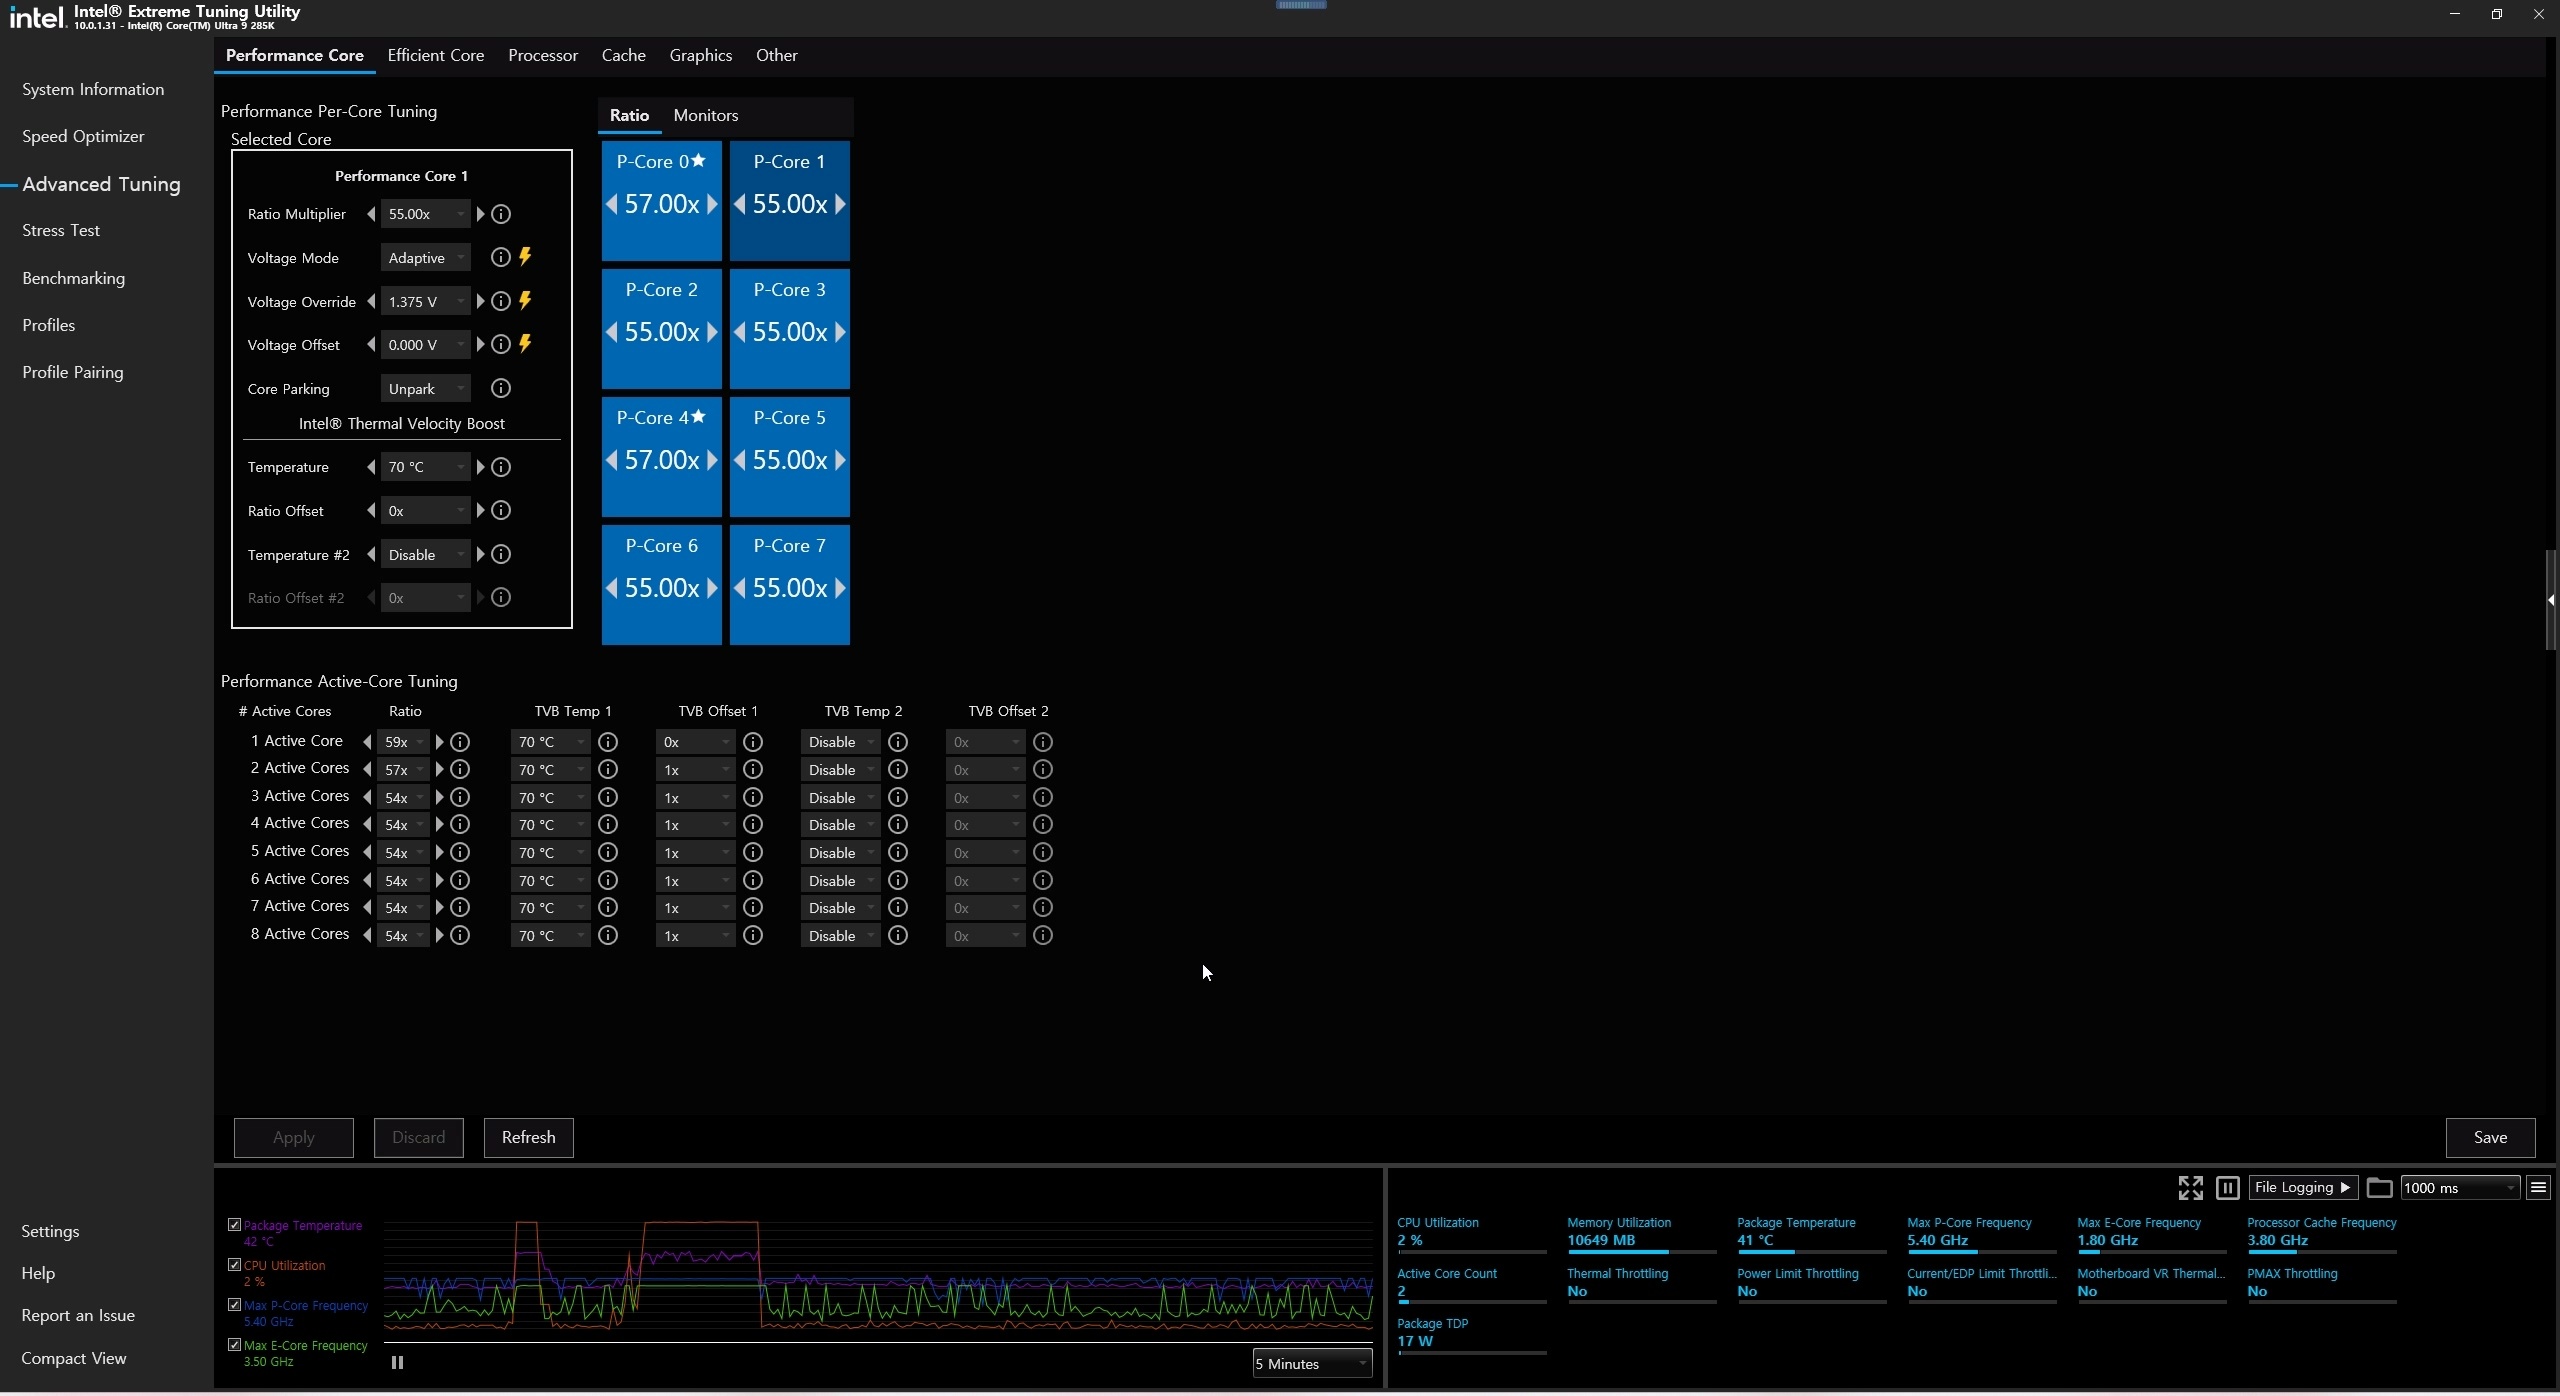Select the P-Core 5 tile
This screenshot has height=1396, width=2560.
pos(789,457)
